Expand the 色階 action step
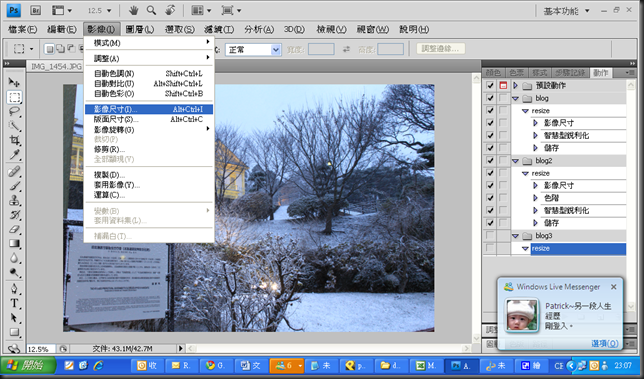 pyautogui.click(x=535, y=198)
